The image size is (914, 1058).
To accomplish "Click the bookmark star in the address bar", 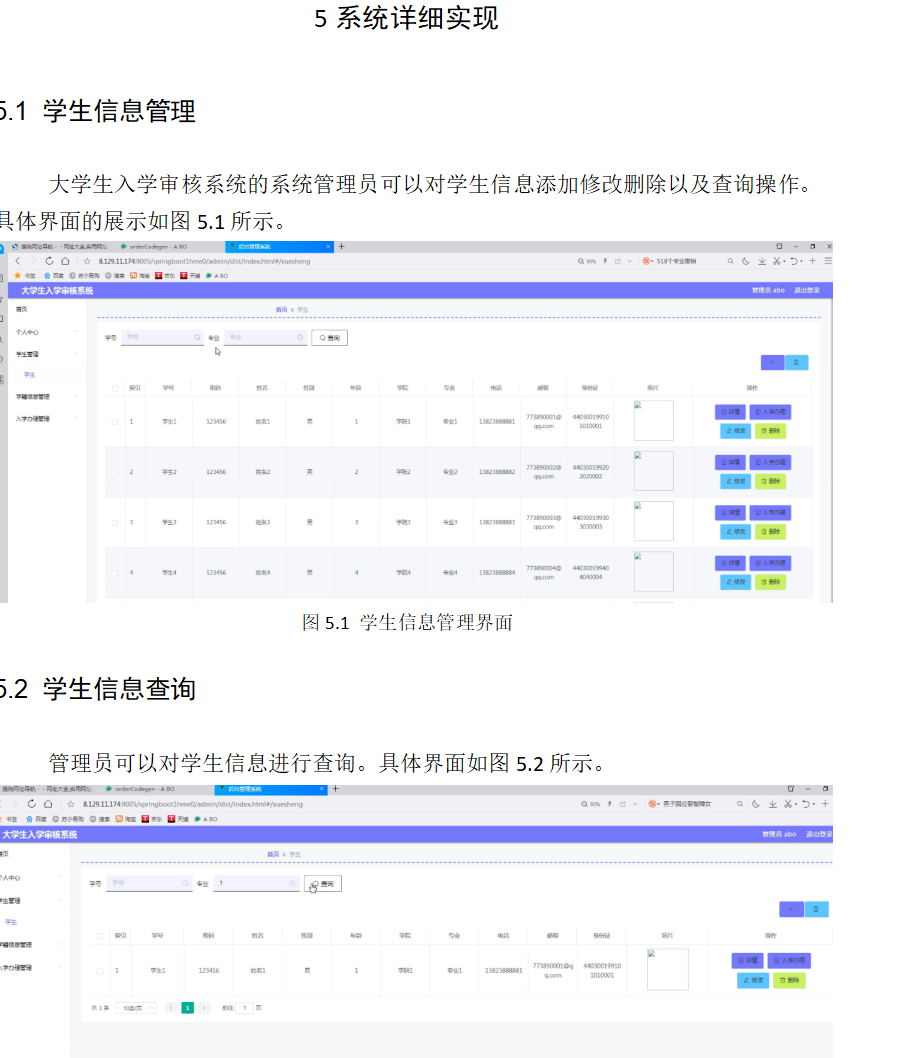I will pyautogui.click(x=87, y=260).
